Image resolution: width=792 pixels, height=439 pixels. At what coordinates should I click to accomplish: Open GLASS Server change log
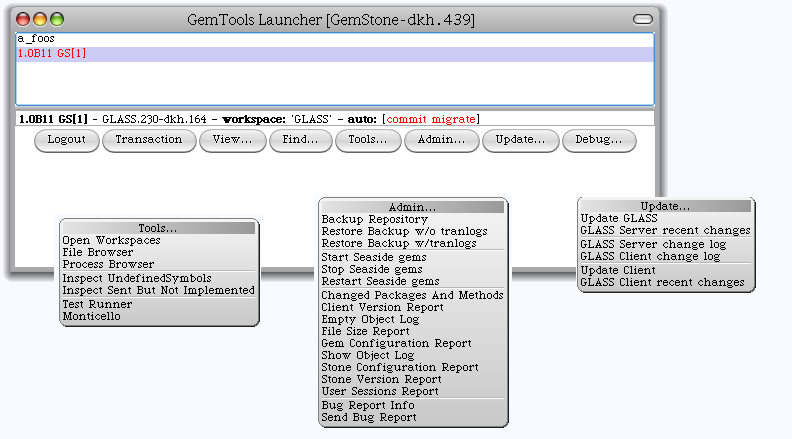coord(666,245)
